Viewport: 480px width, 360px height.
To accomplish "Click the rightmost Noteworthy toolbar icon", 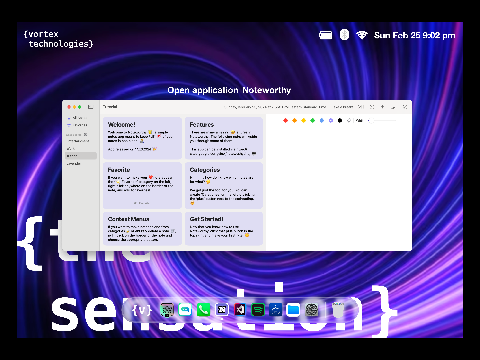I will click(405, 107).
